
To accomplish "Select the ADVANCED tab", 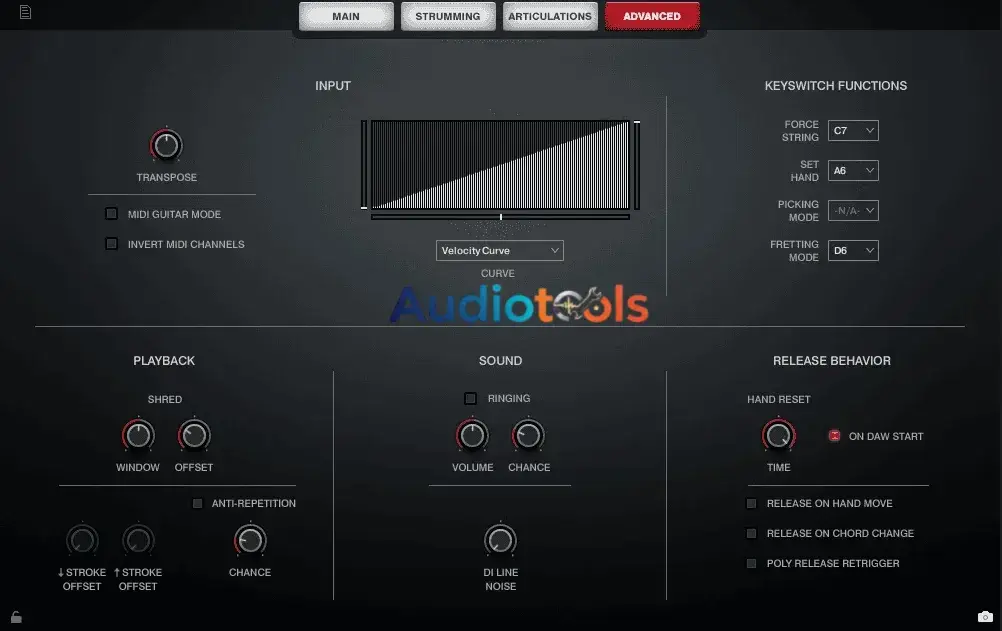I will pos(652,16).
